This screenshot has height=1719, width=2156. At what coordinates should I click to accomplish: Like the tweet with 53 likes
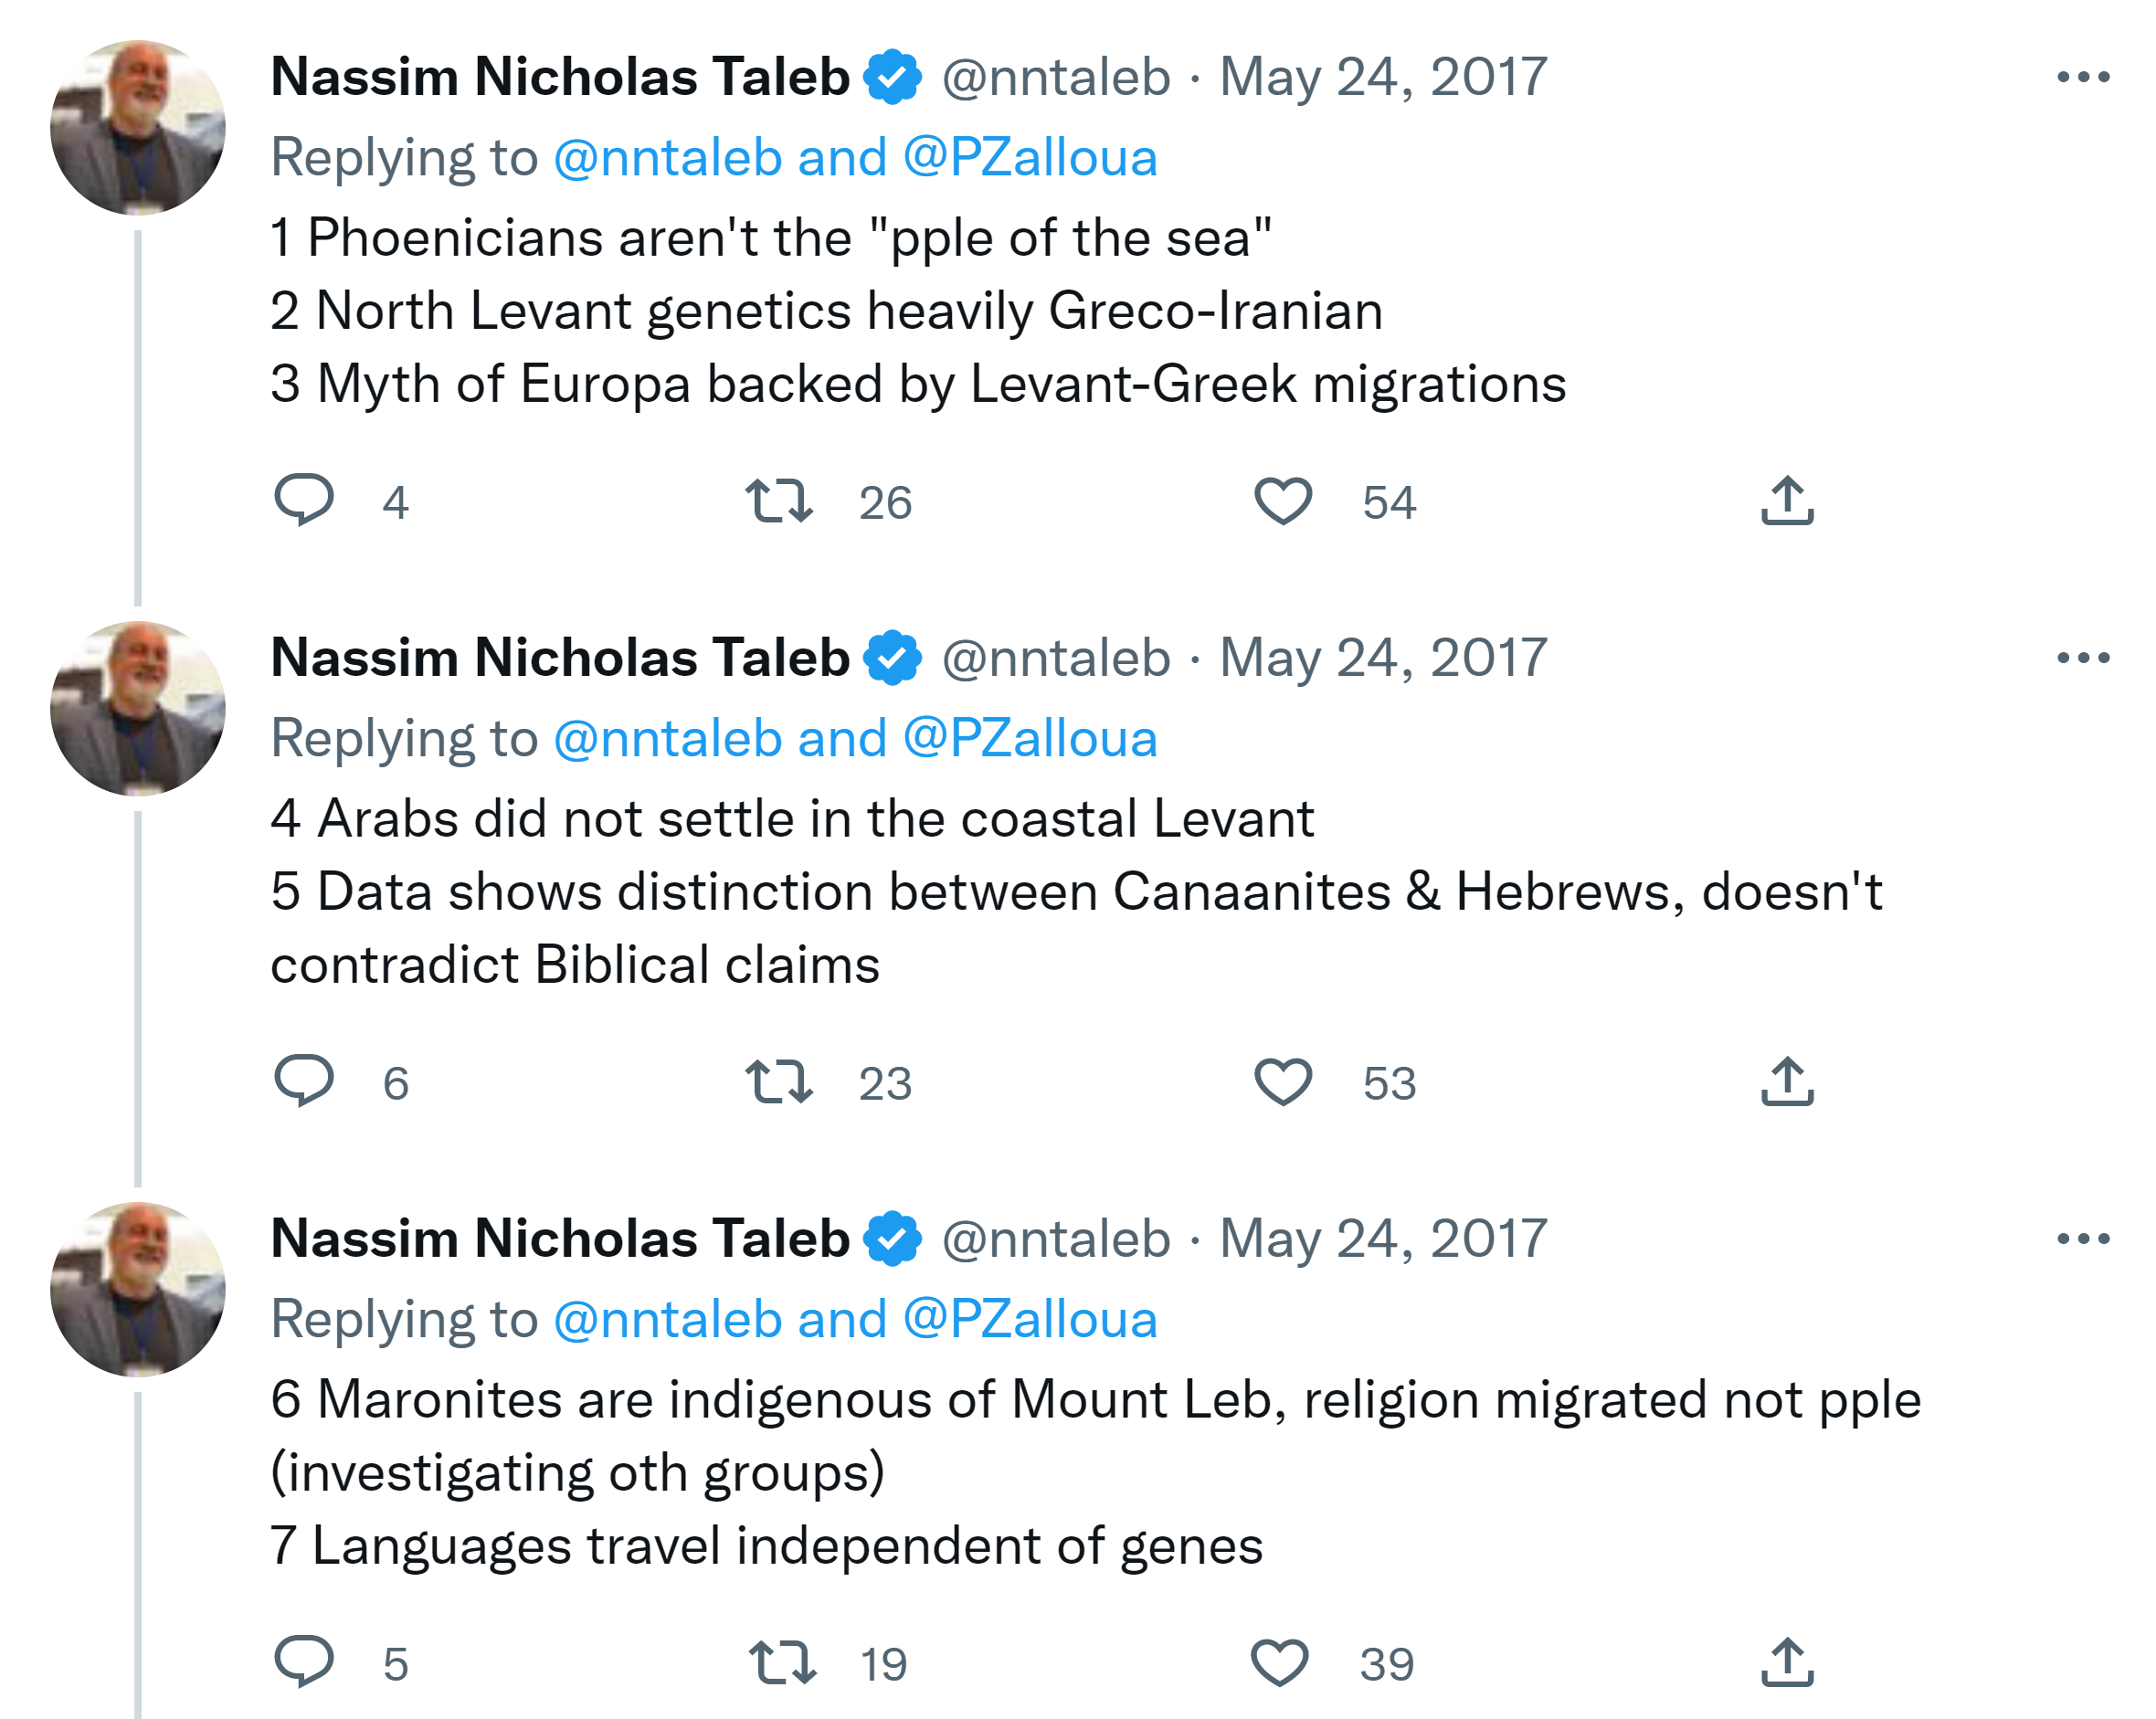coord(1283,1082)
